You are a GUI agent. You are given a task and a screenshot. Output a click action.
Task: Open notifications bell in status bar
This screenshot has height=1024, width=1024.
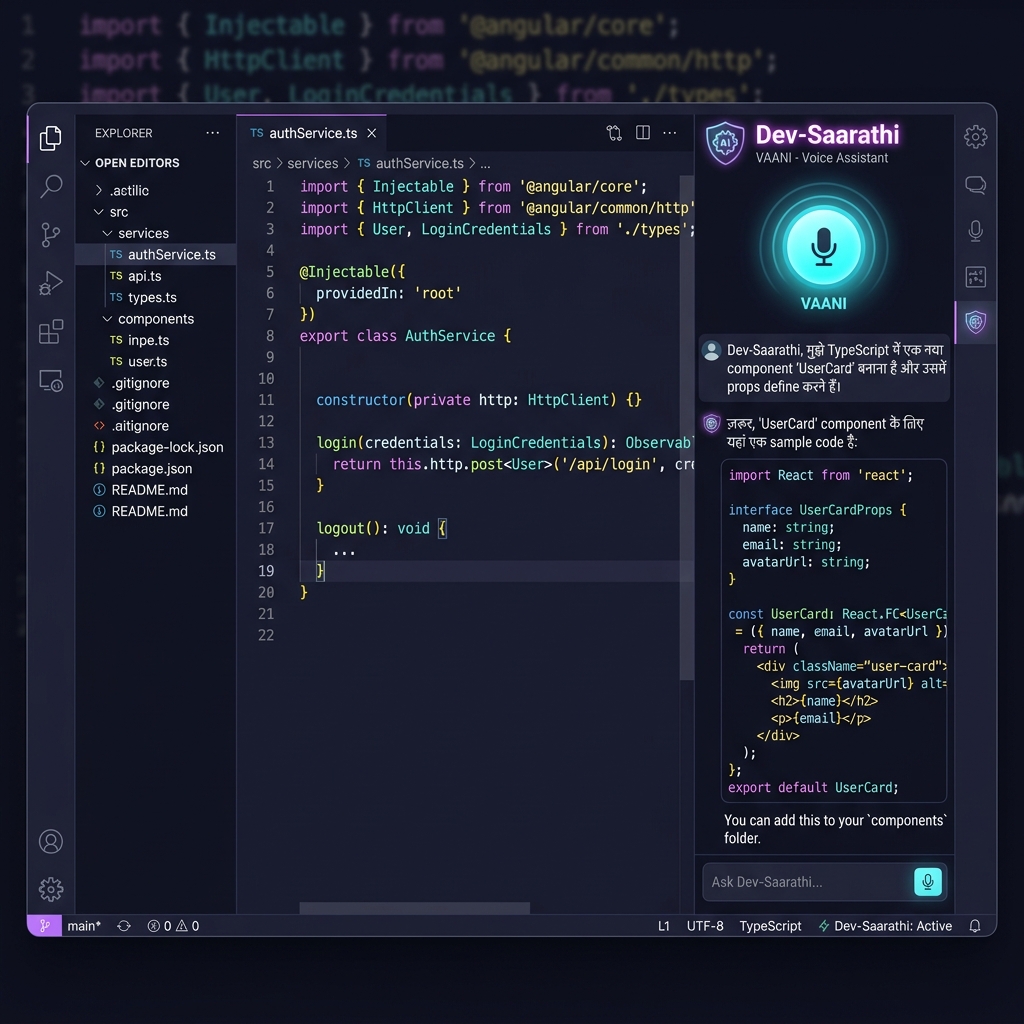coord(974,925)
